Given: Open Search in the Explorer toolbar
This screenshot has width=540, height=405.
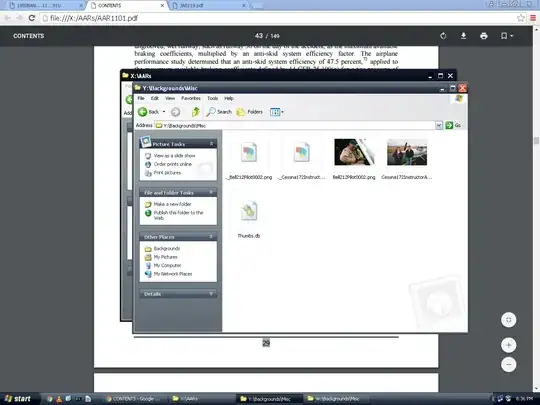Looking at the screenshot, I should tap(219, 112).
